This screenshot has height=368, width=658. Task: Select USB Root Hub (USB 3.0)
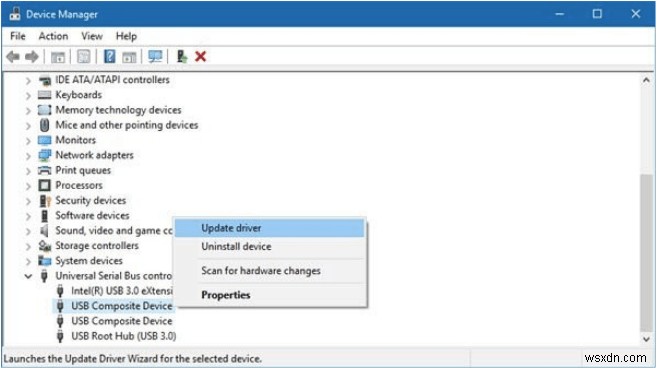click(123, 336)
